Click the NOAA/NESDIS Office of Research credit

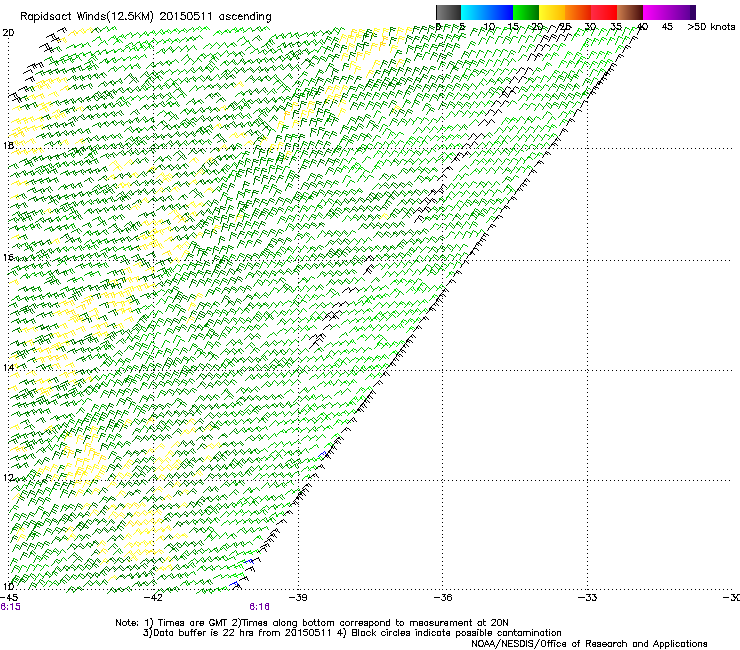(589, 644)
